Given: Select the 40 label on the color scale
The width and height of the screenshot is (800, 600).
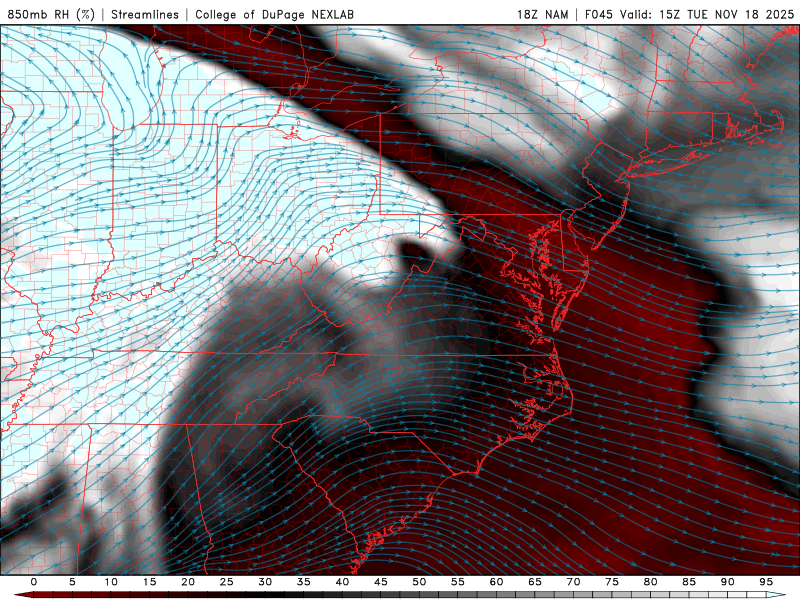Looking at the screenshot, I should coord(342,582).
